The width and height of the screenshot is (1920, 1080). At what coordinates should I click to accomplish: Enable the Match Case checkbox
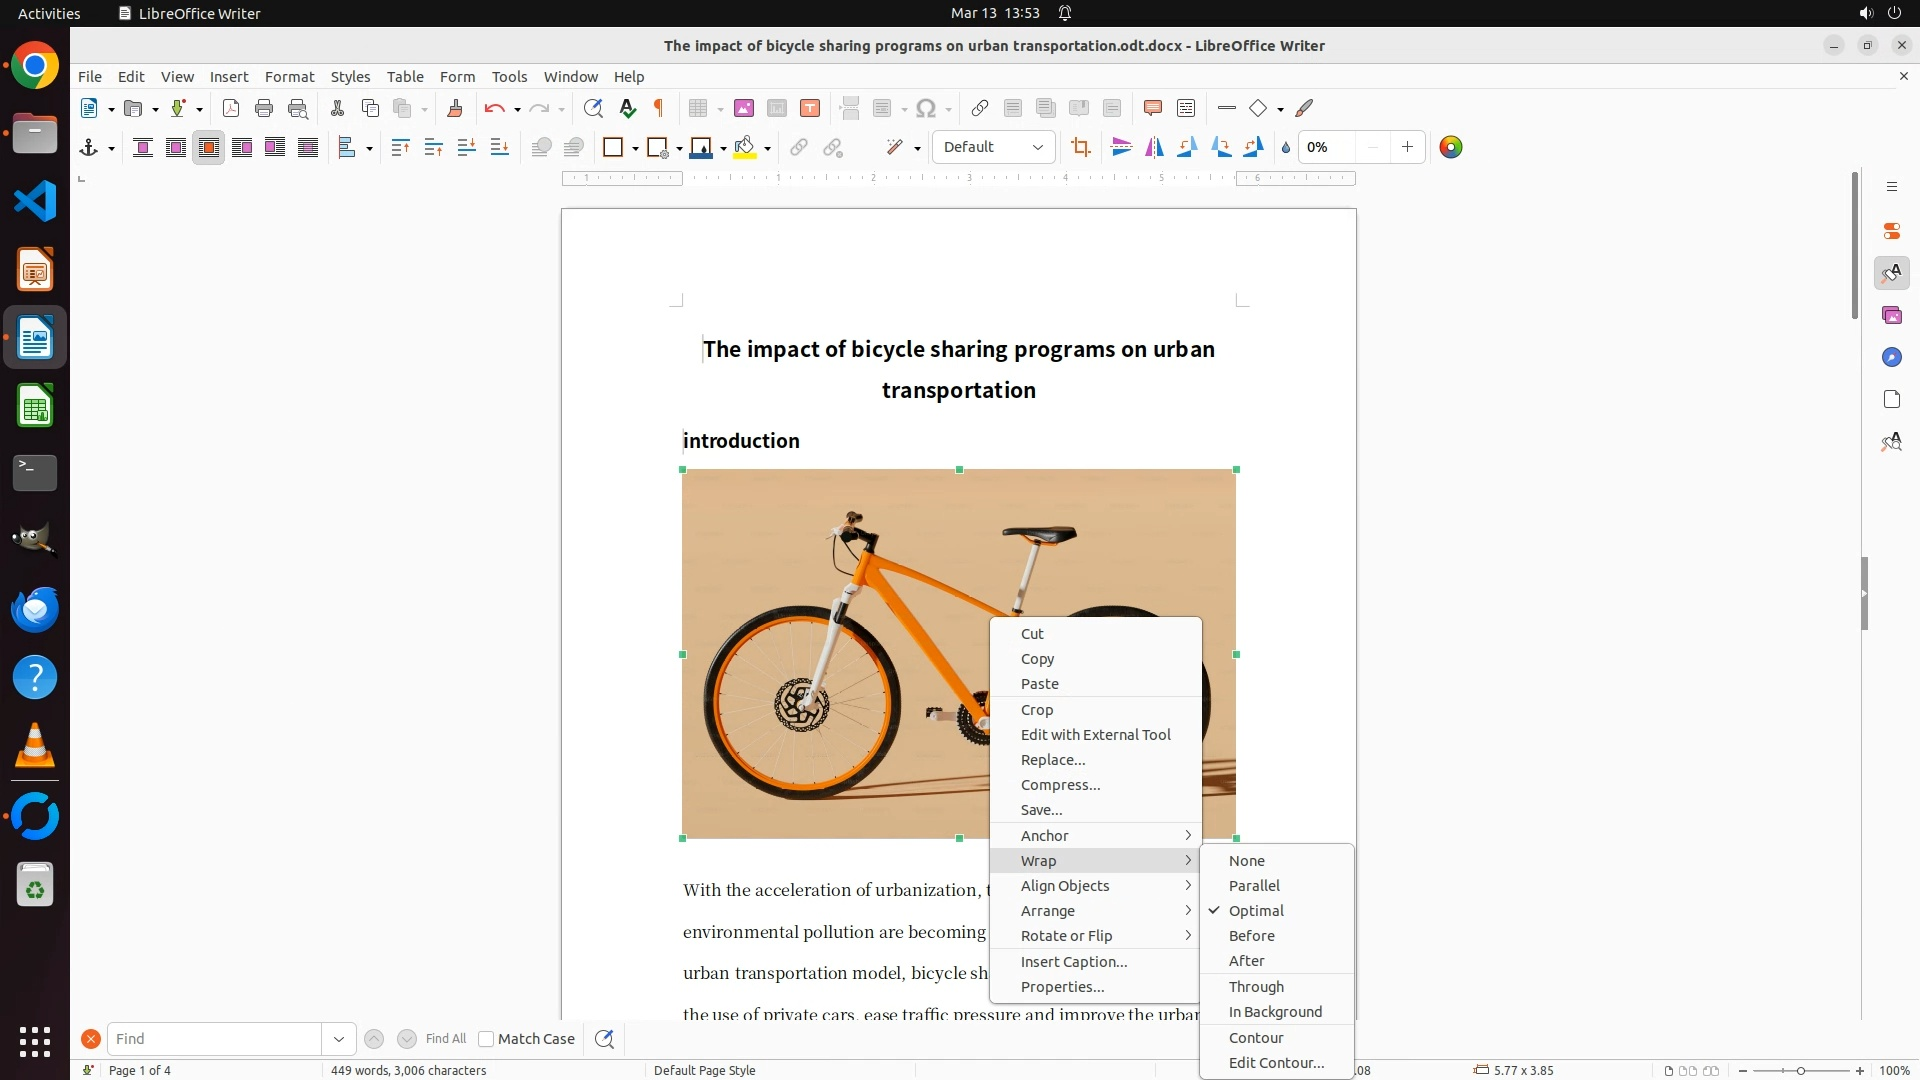point(486,1039)
